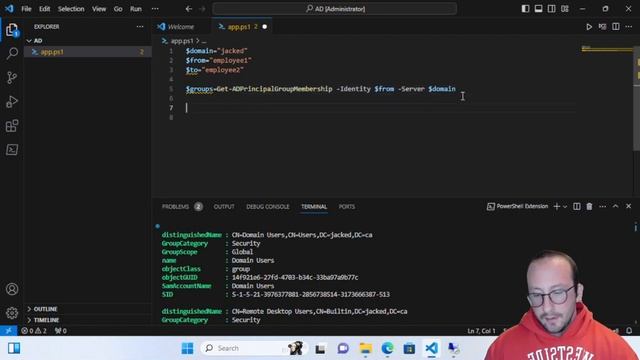Switch to the Welcome tab
The height and width of the screenshot is (360, 640).
[181, 27]
